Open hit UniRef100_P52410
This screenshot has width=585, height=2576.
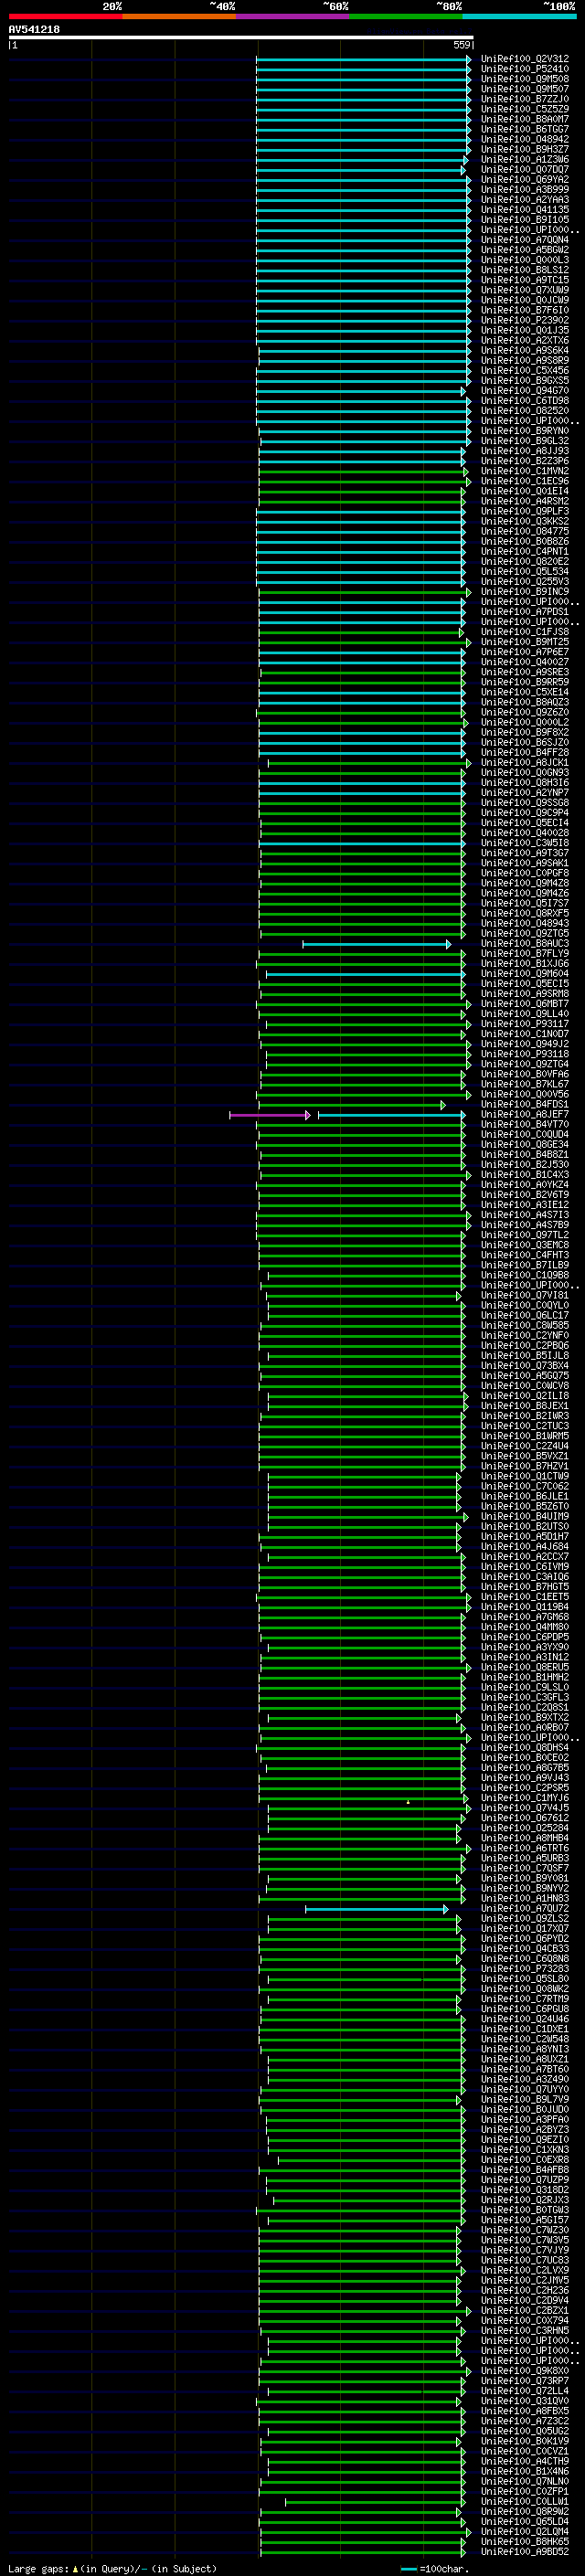pyautogui.click(x=525, y=69)
